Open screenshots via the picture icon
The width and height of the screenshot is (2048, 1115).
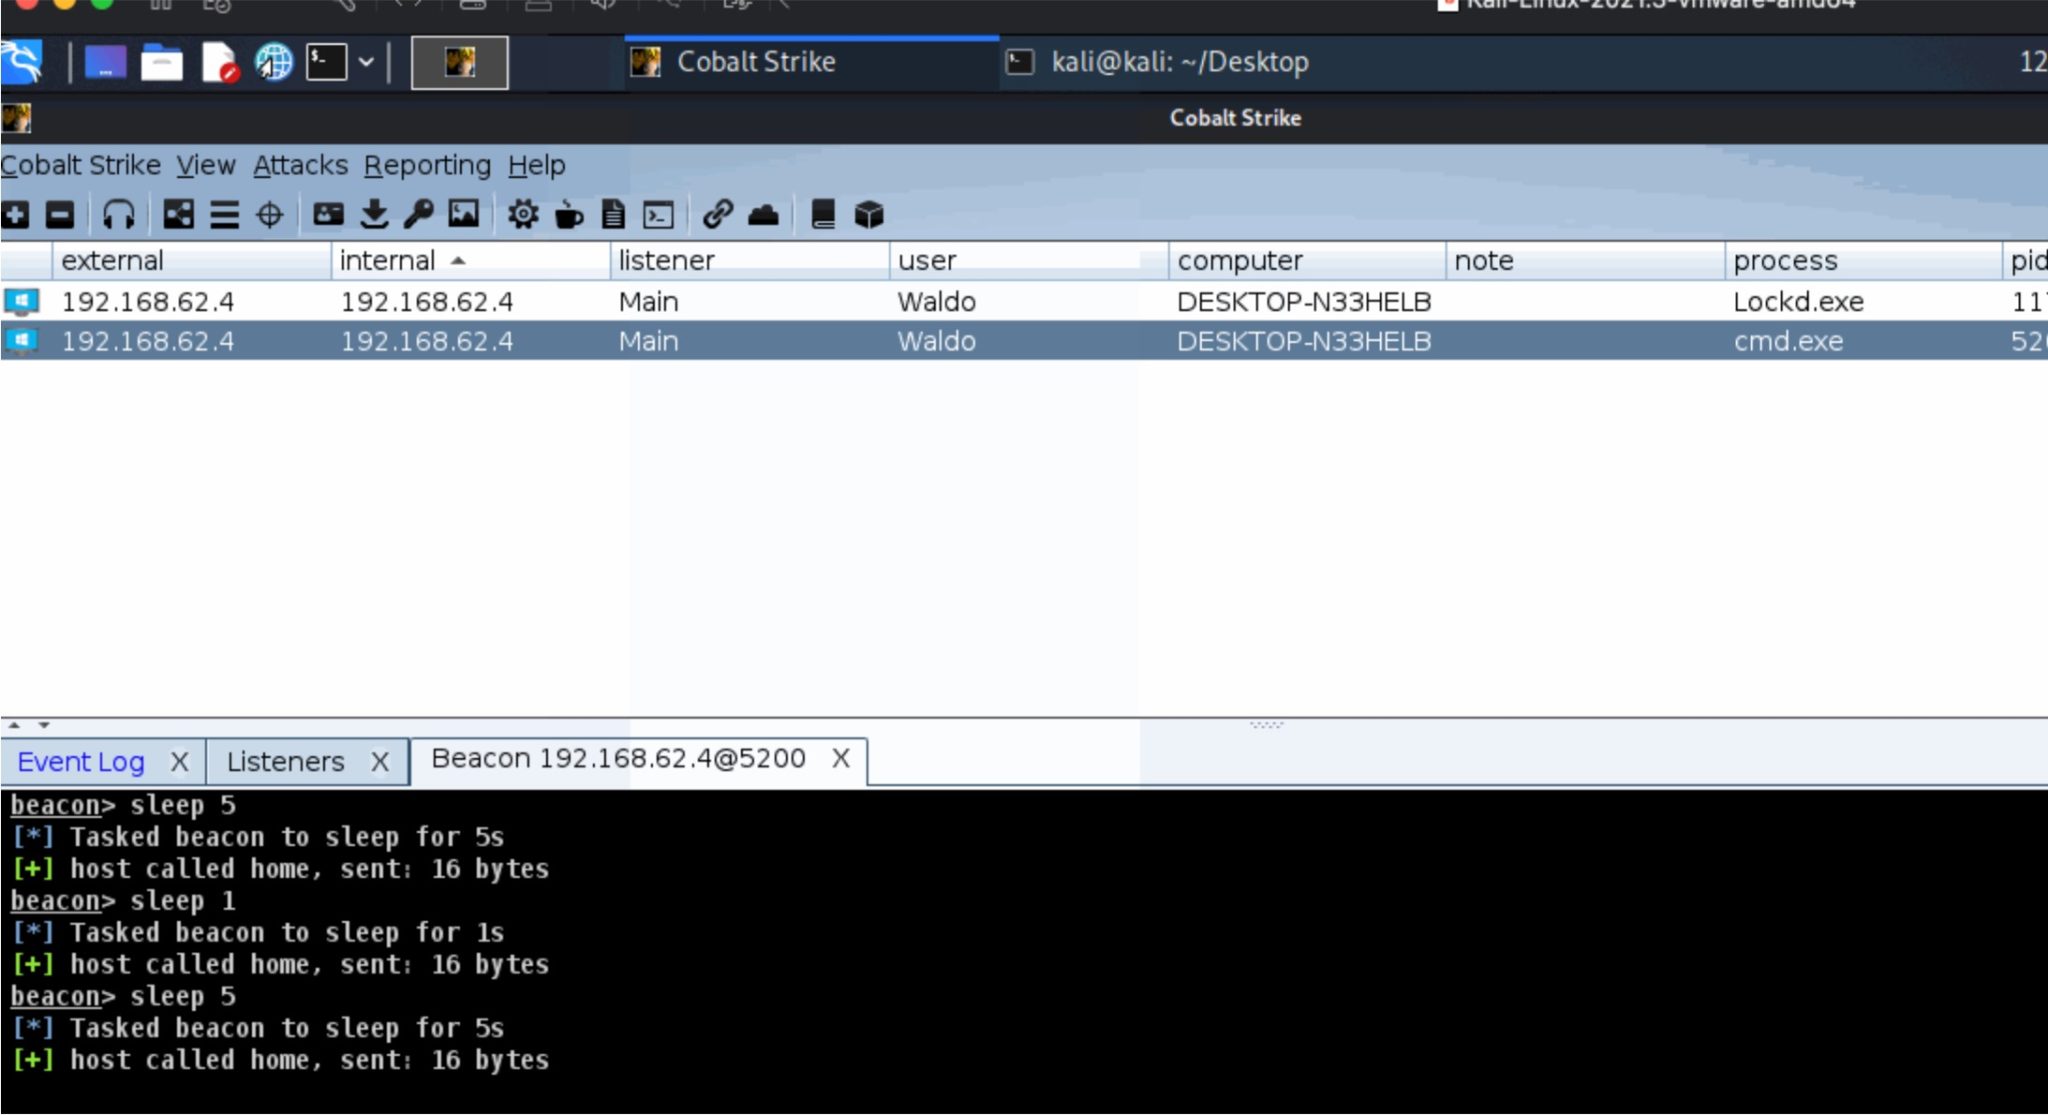(464, 214)
